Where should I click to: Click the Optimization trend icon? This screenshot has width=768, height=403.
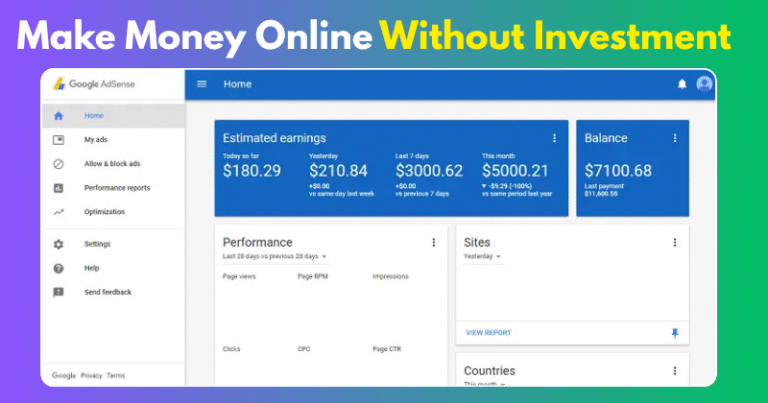point(58,212)
